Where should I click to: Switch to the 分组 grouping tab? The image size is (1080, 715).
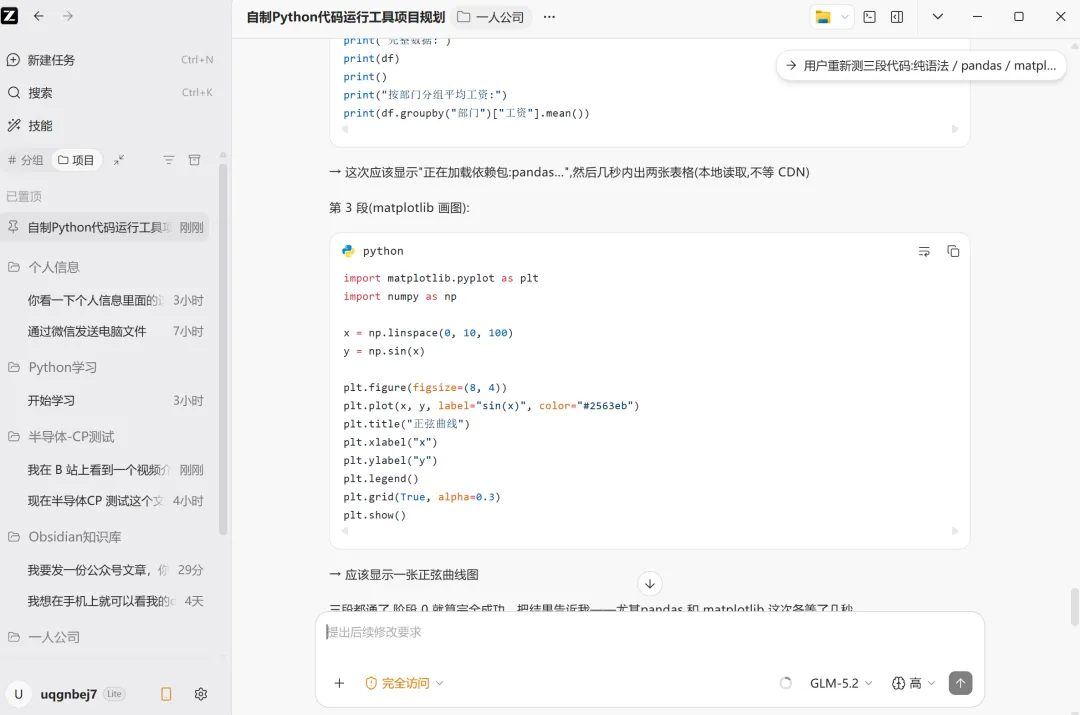click(x=25, y=160)
